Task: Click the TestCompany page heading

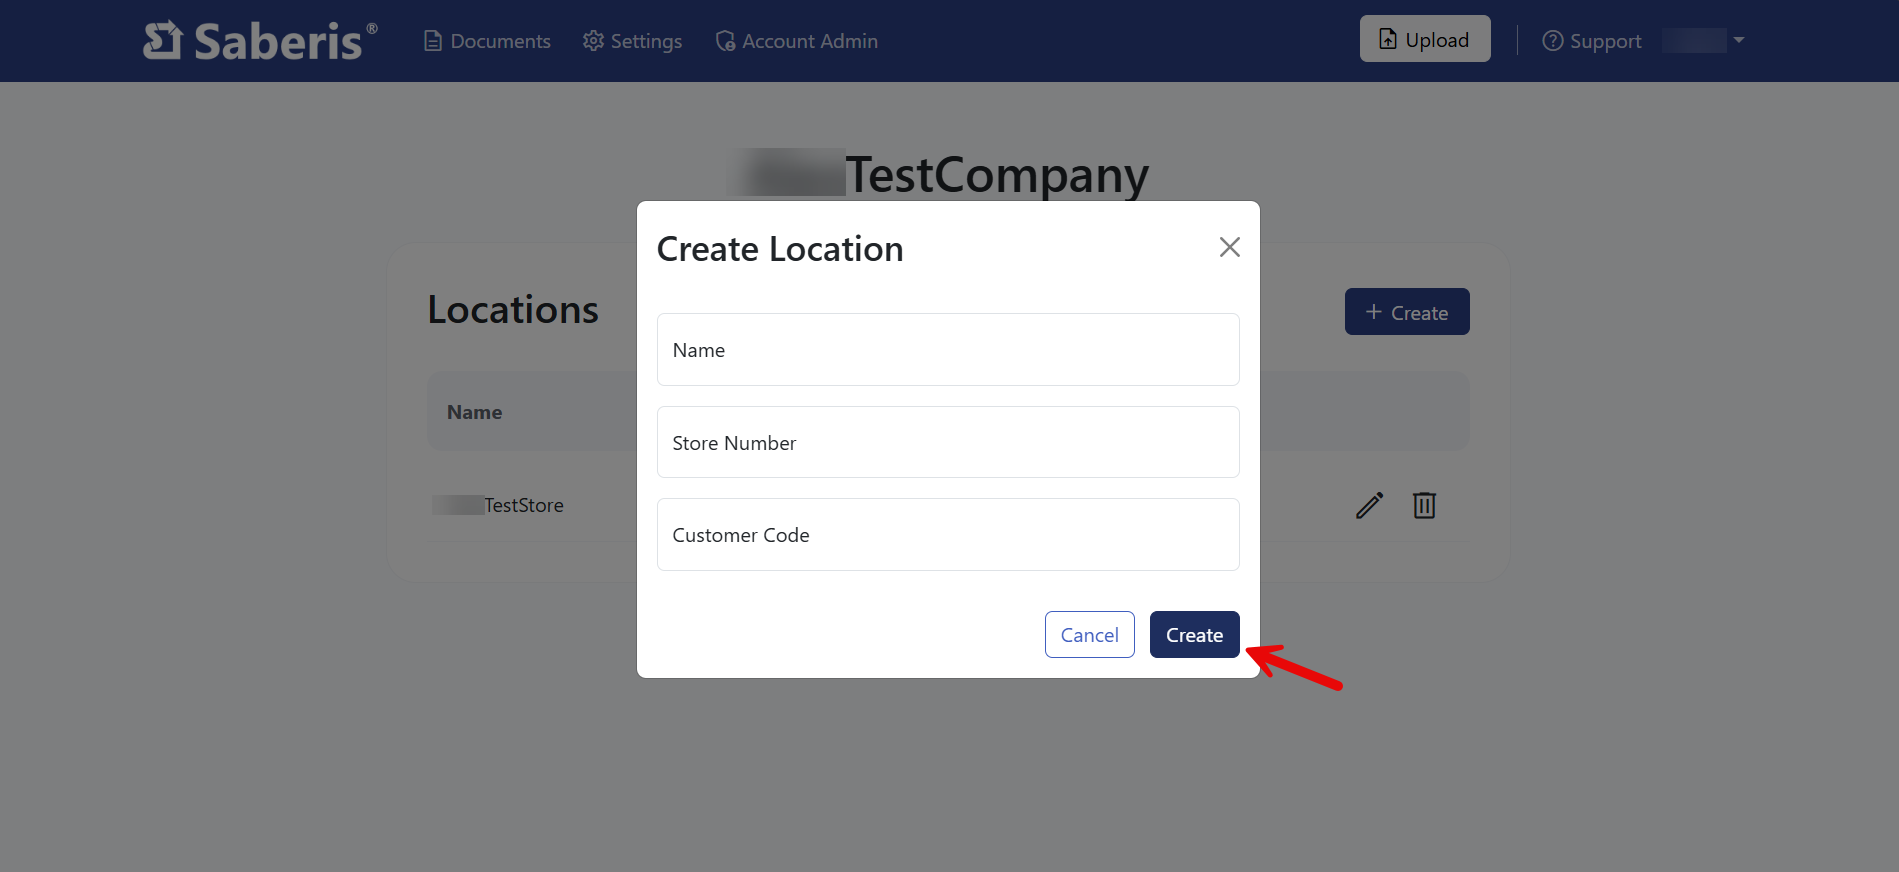Action: pos(996,175)
